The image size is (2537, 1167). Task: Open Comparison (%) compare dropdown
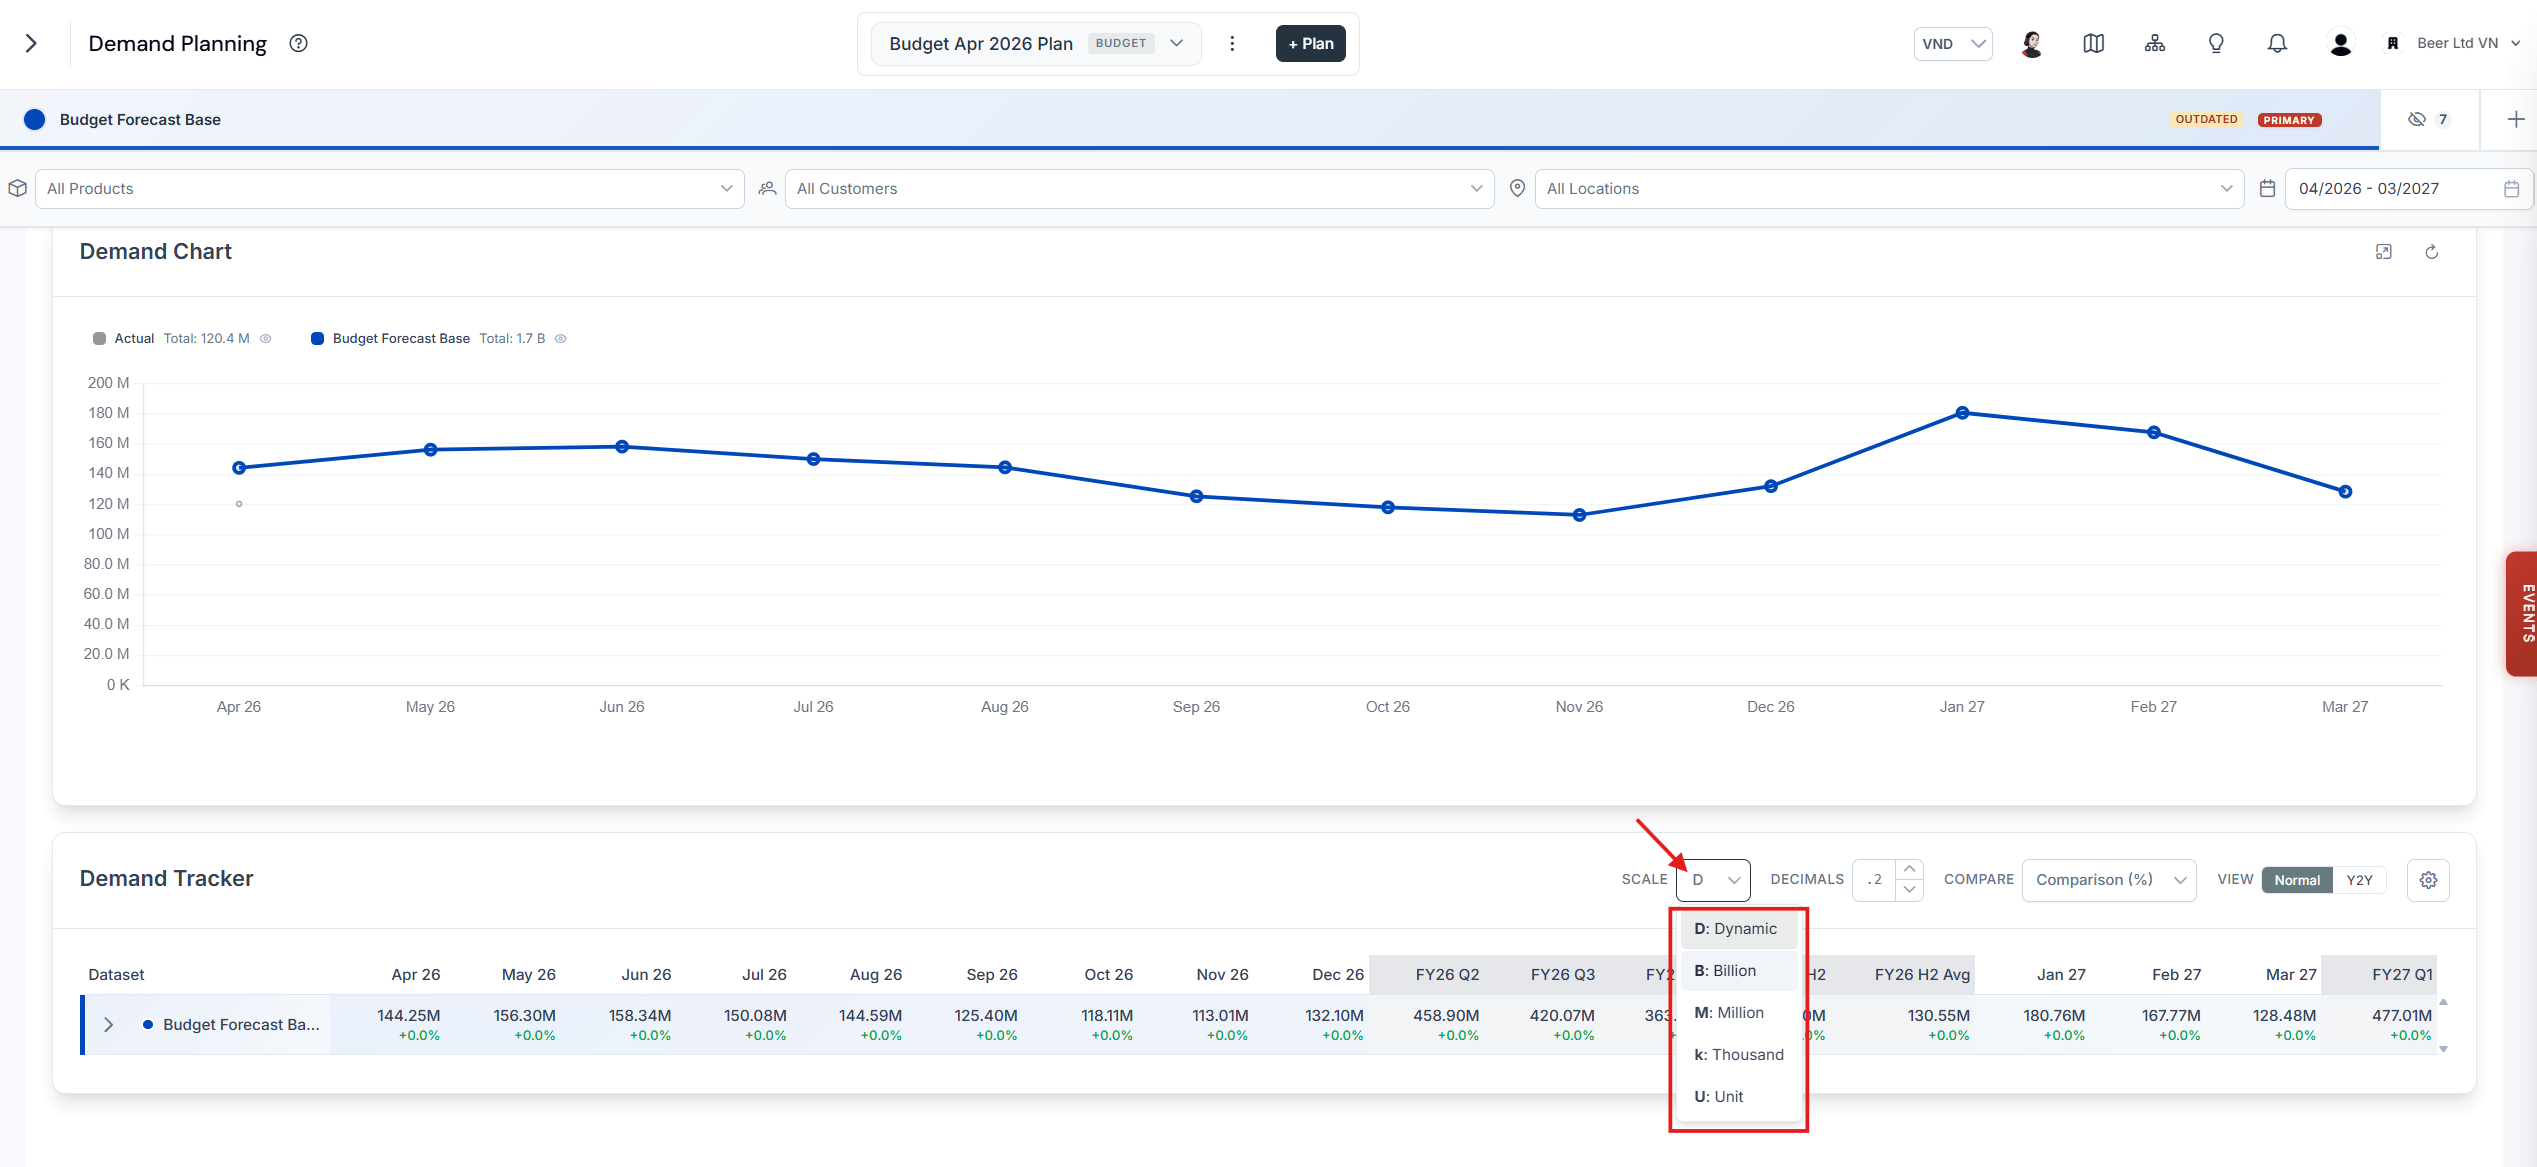click(2109, 880)
